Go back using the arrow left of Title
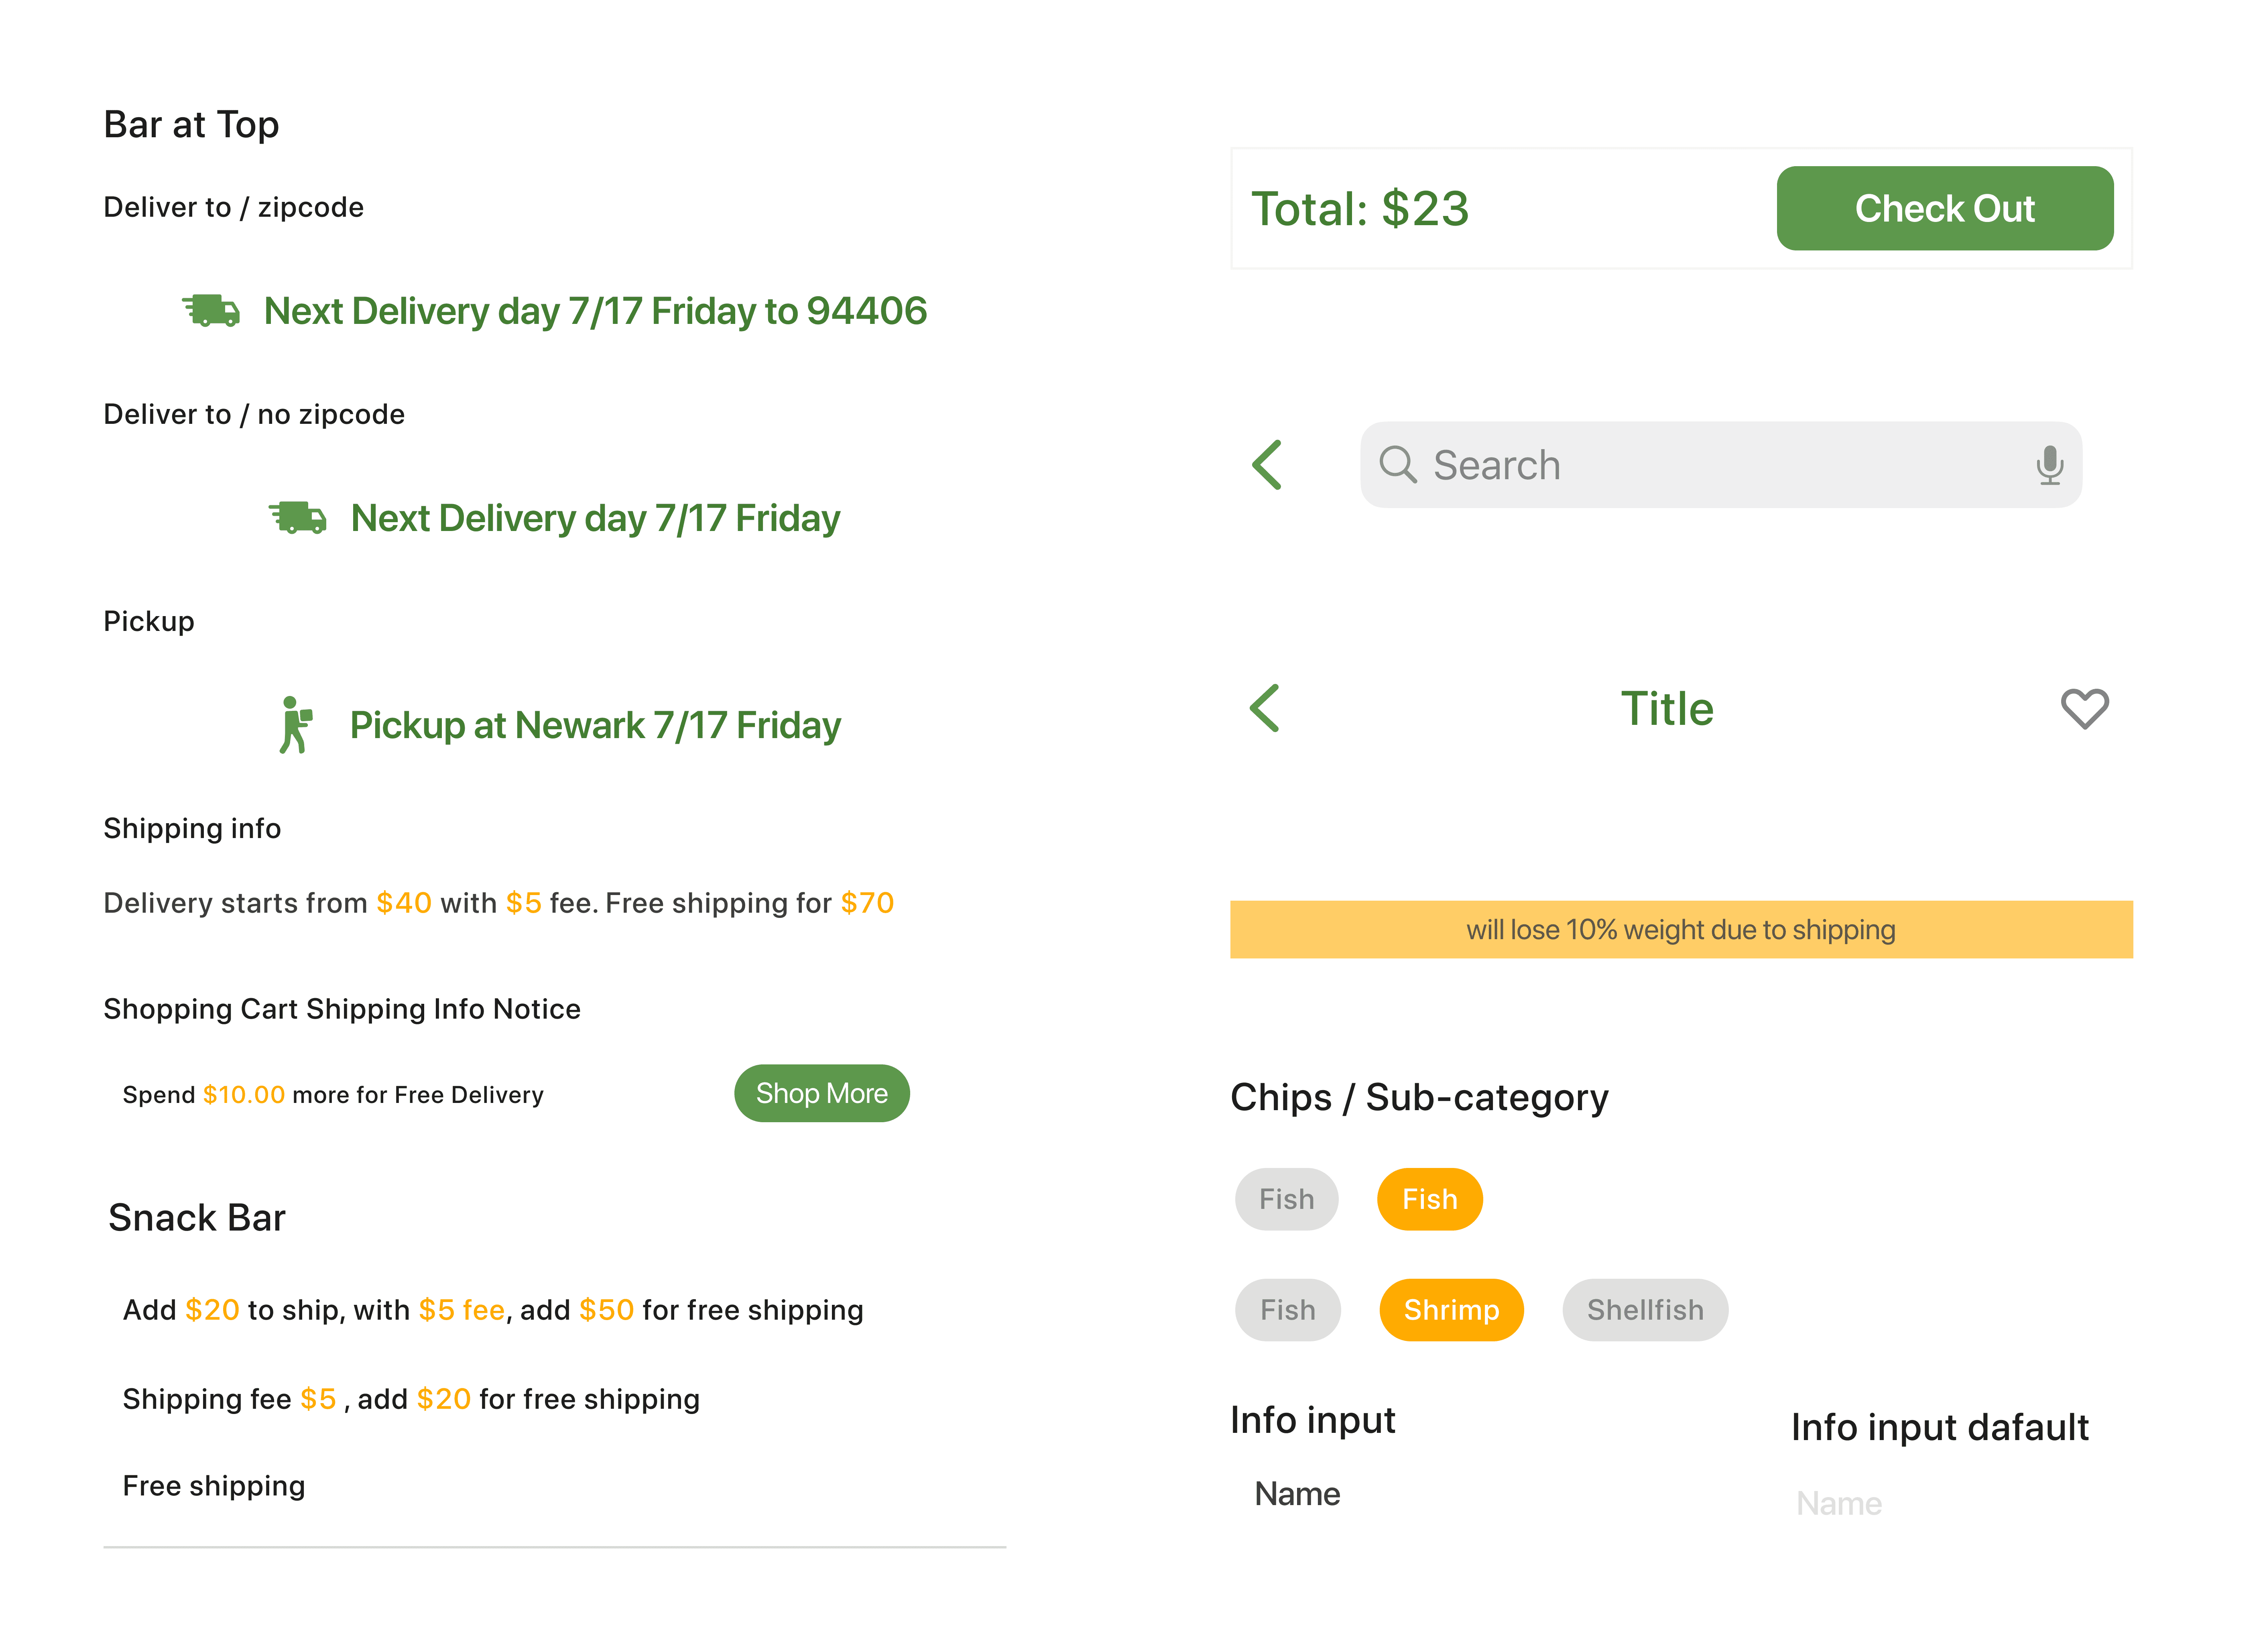Viewport: 2261px width, 1652px height. click(1265, 708)
